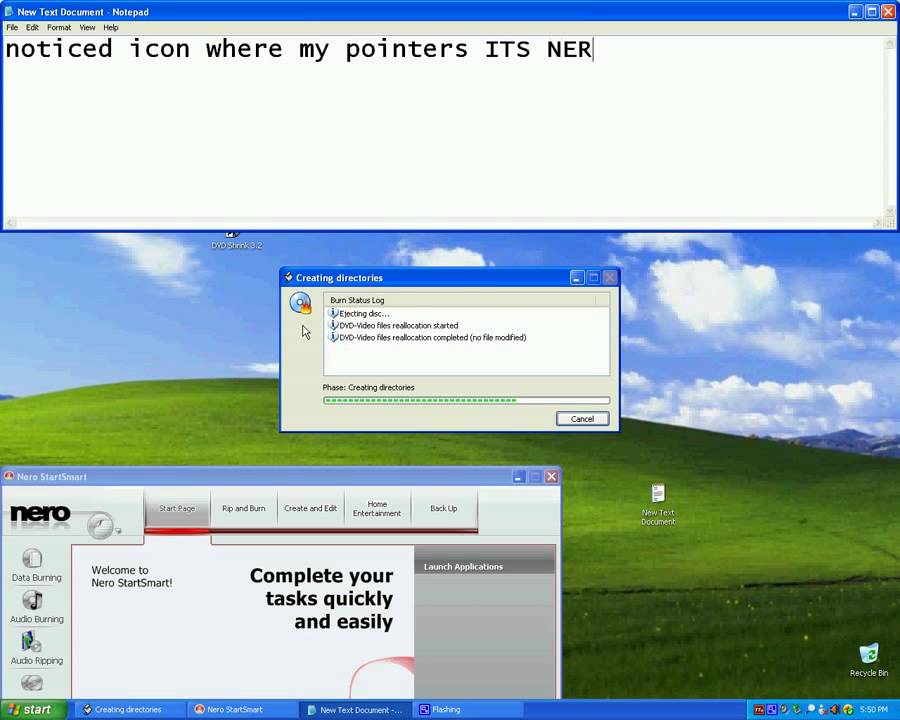Click the Windows start button
The width and height of the screenshot is (900, 720).
coord(33,710)
